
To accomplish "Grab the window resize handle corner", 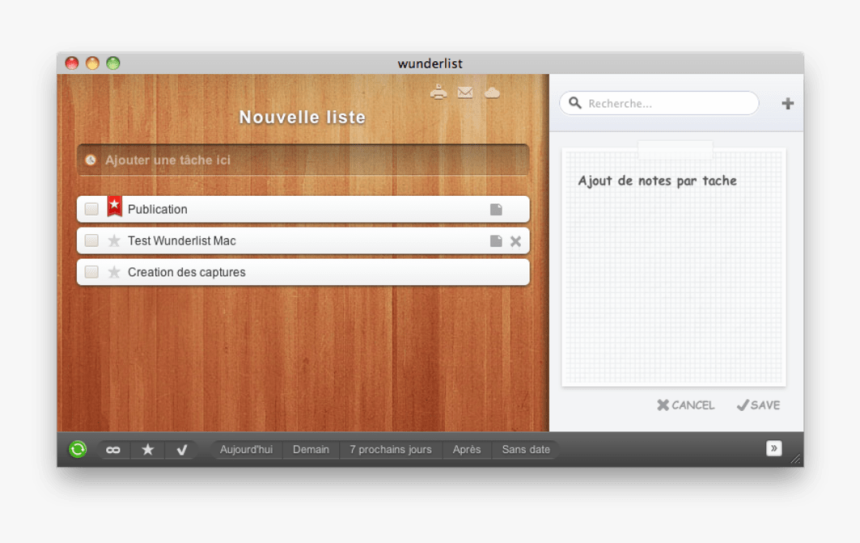I will [796, 460].
